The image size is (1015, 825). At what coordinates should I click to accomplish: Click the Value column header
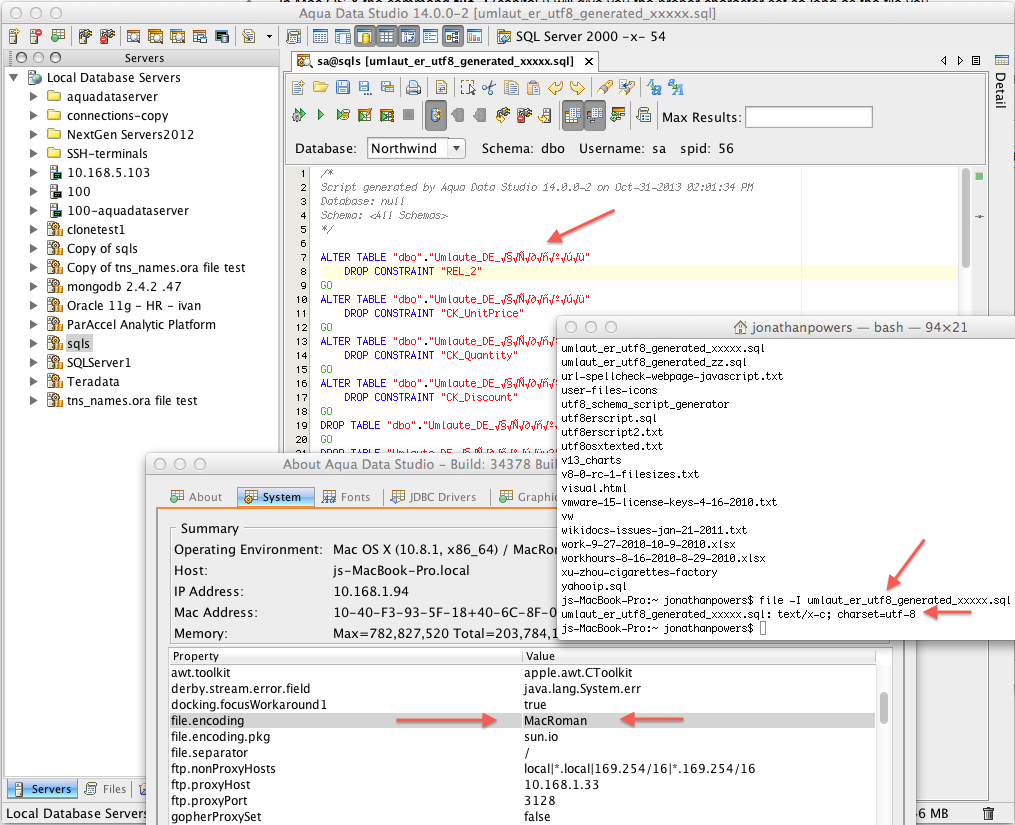click(699, 656)
